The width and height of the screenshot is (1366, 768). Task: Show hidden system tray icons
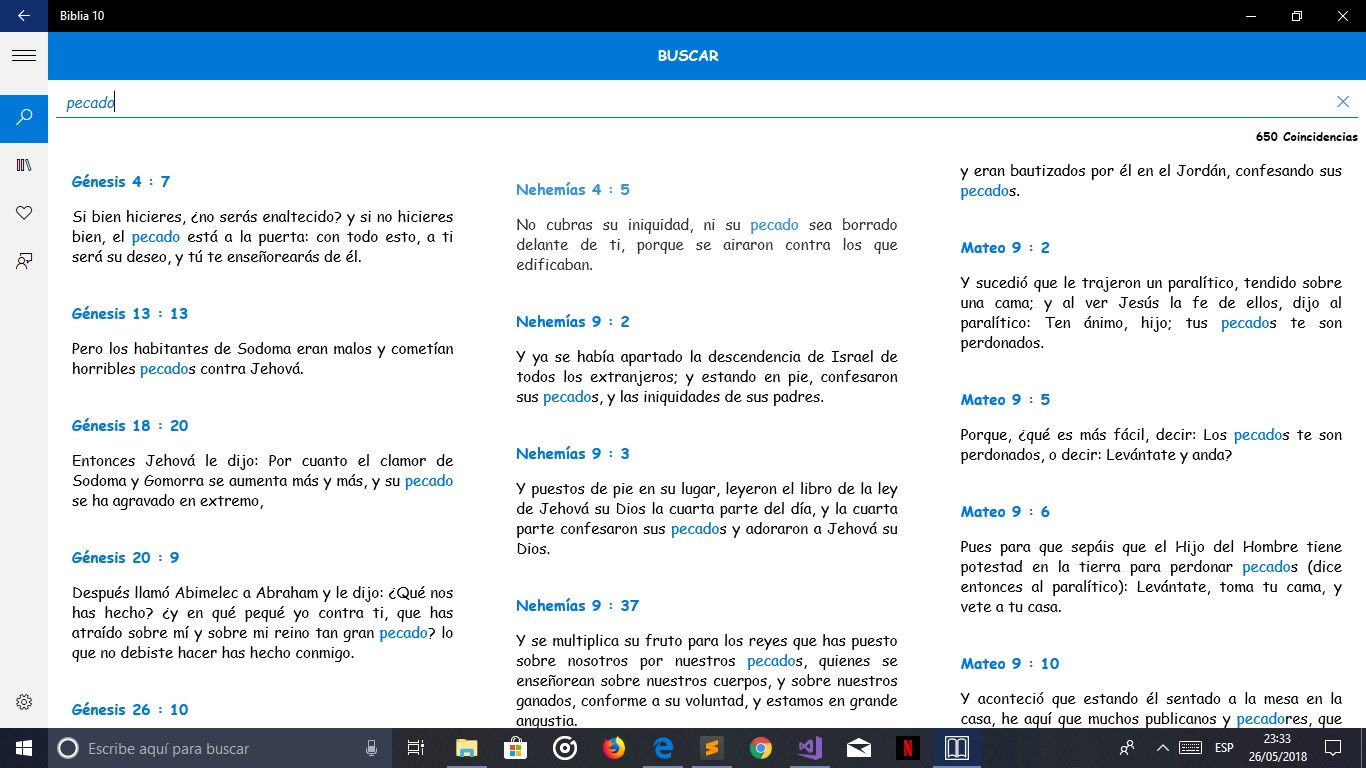click(x=1162, y=748)
